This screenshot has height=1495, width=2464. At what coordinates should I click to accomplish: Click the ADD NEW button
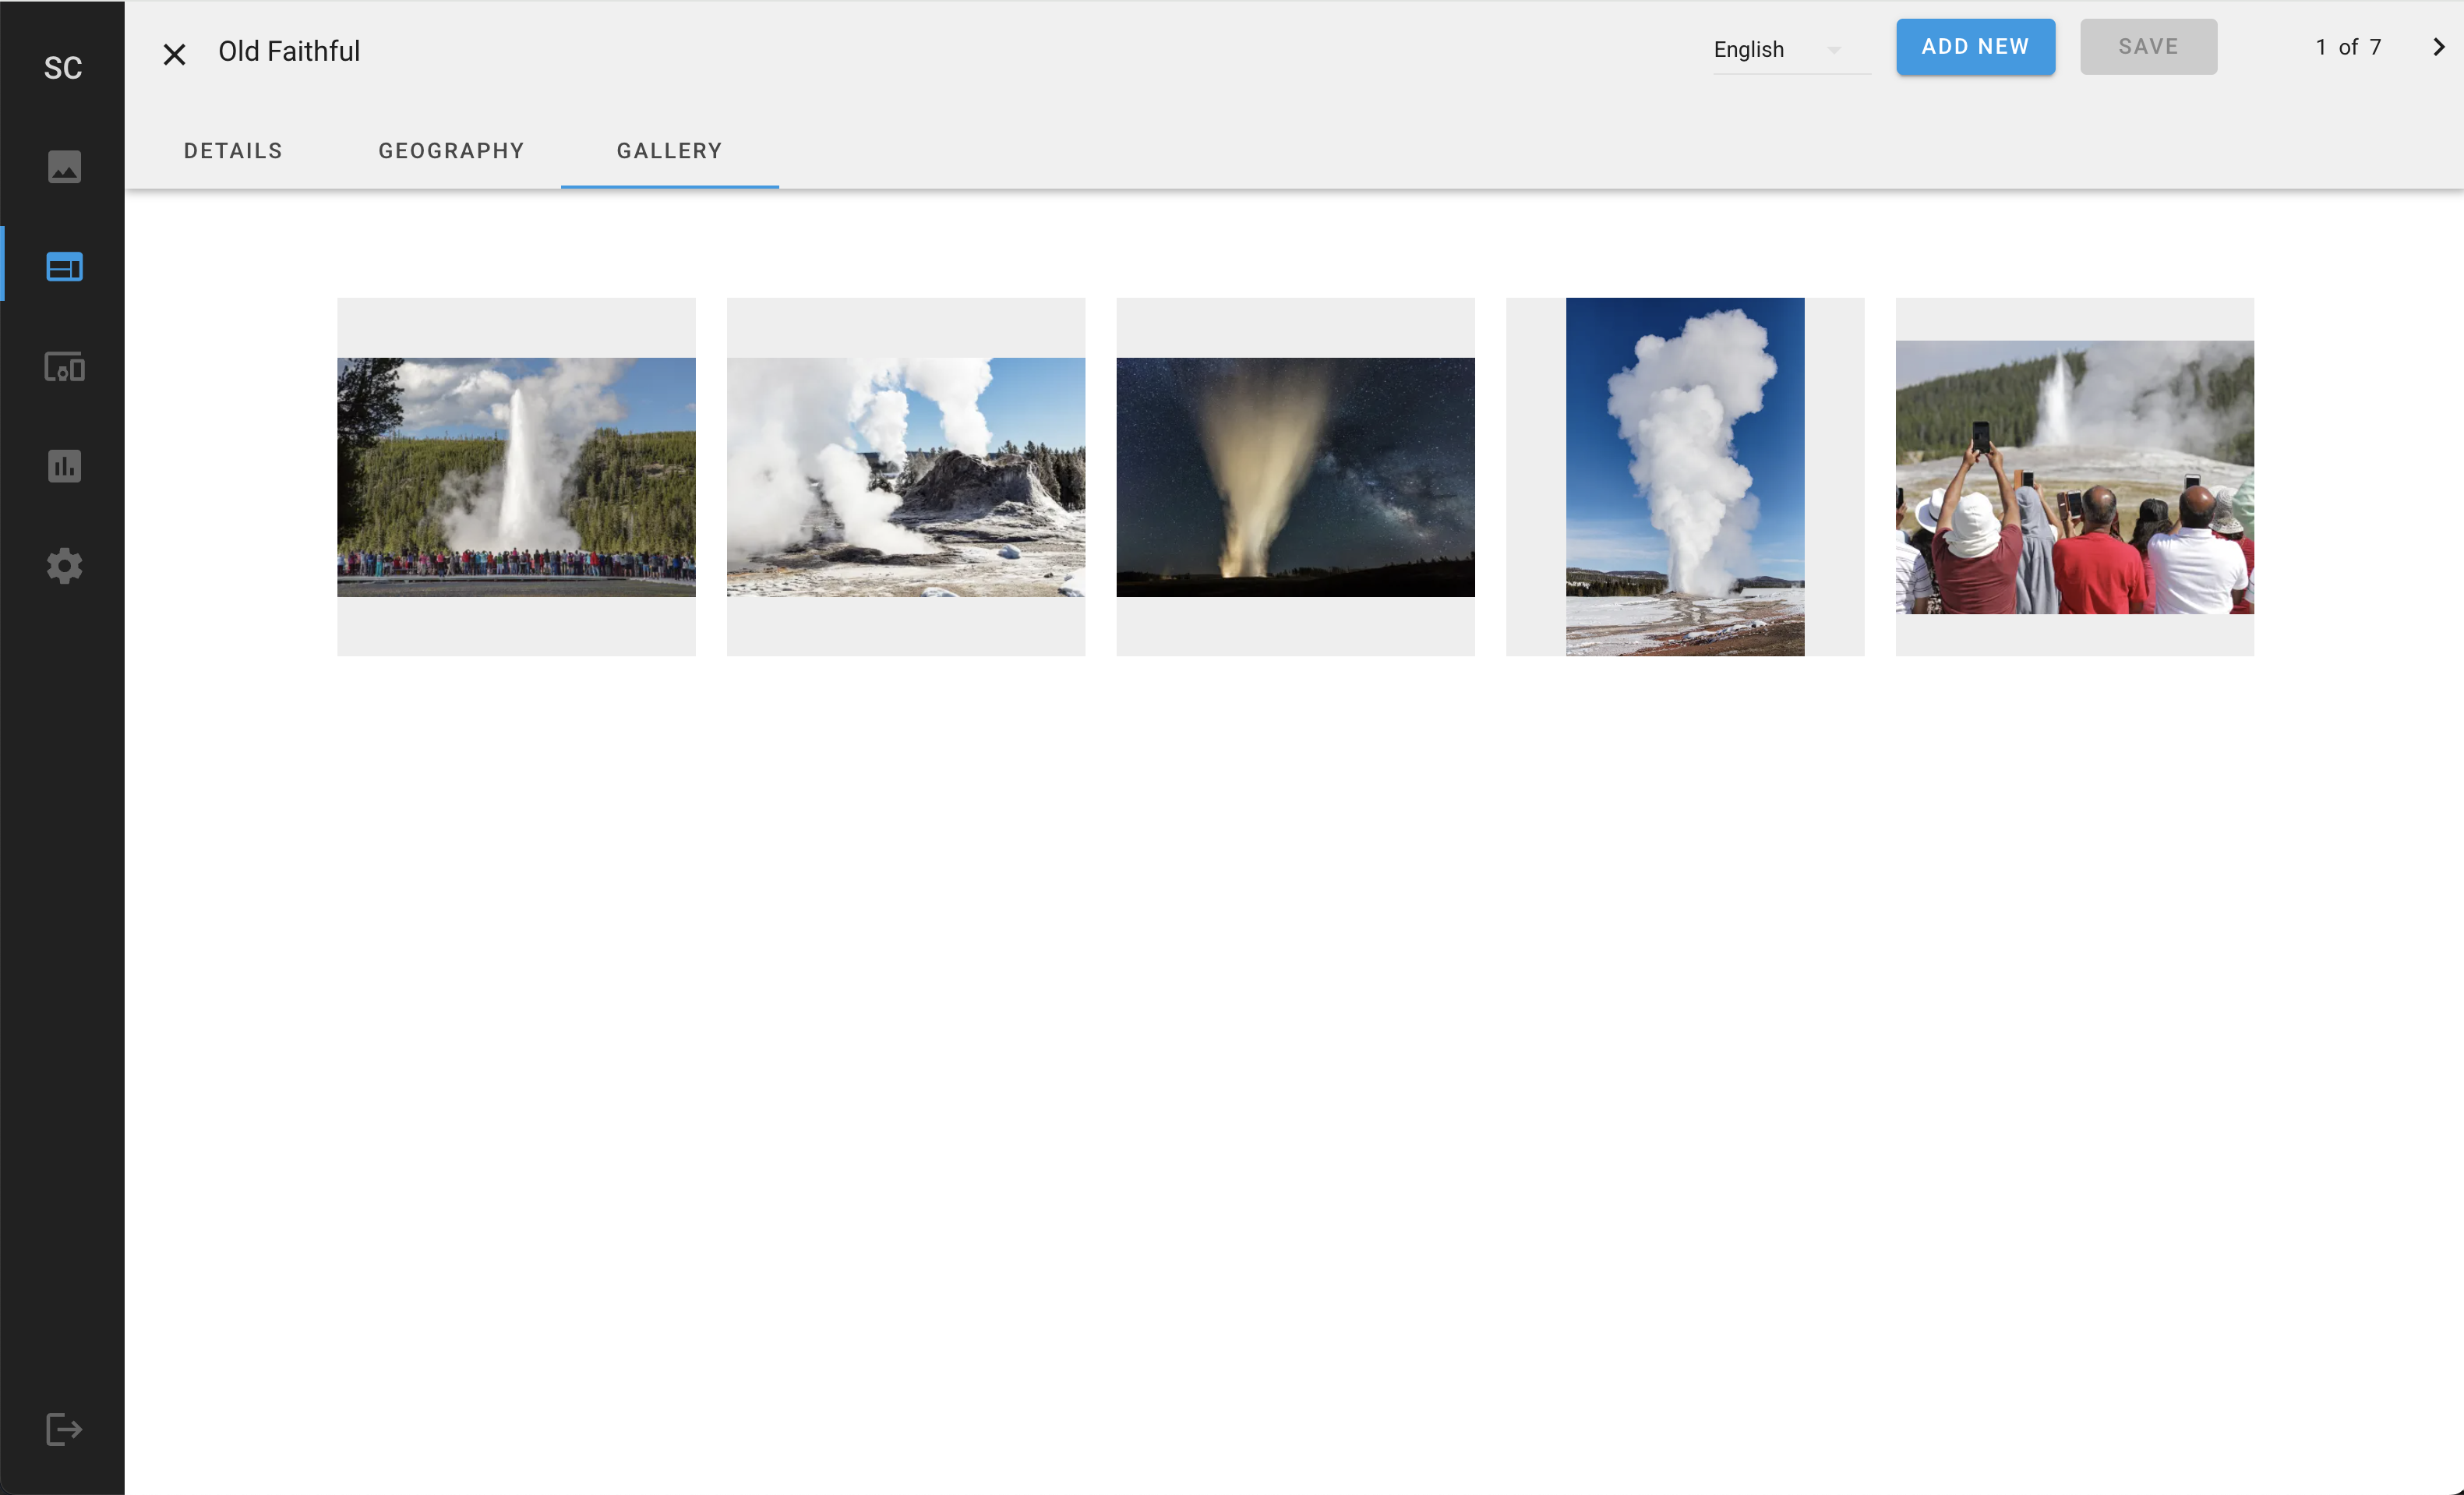click(1975, 47)
